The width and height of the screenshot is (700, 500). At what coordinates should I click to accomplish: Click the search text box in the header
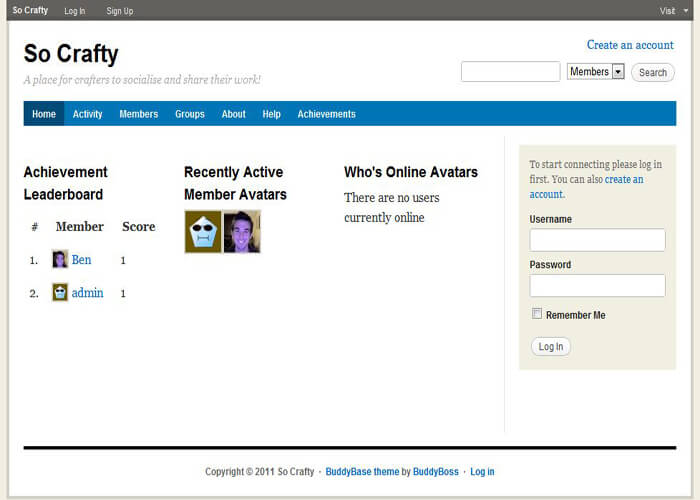(x=511, y=71)
